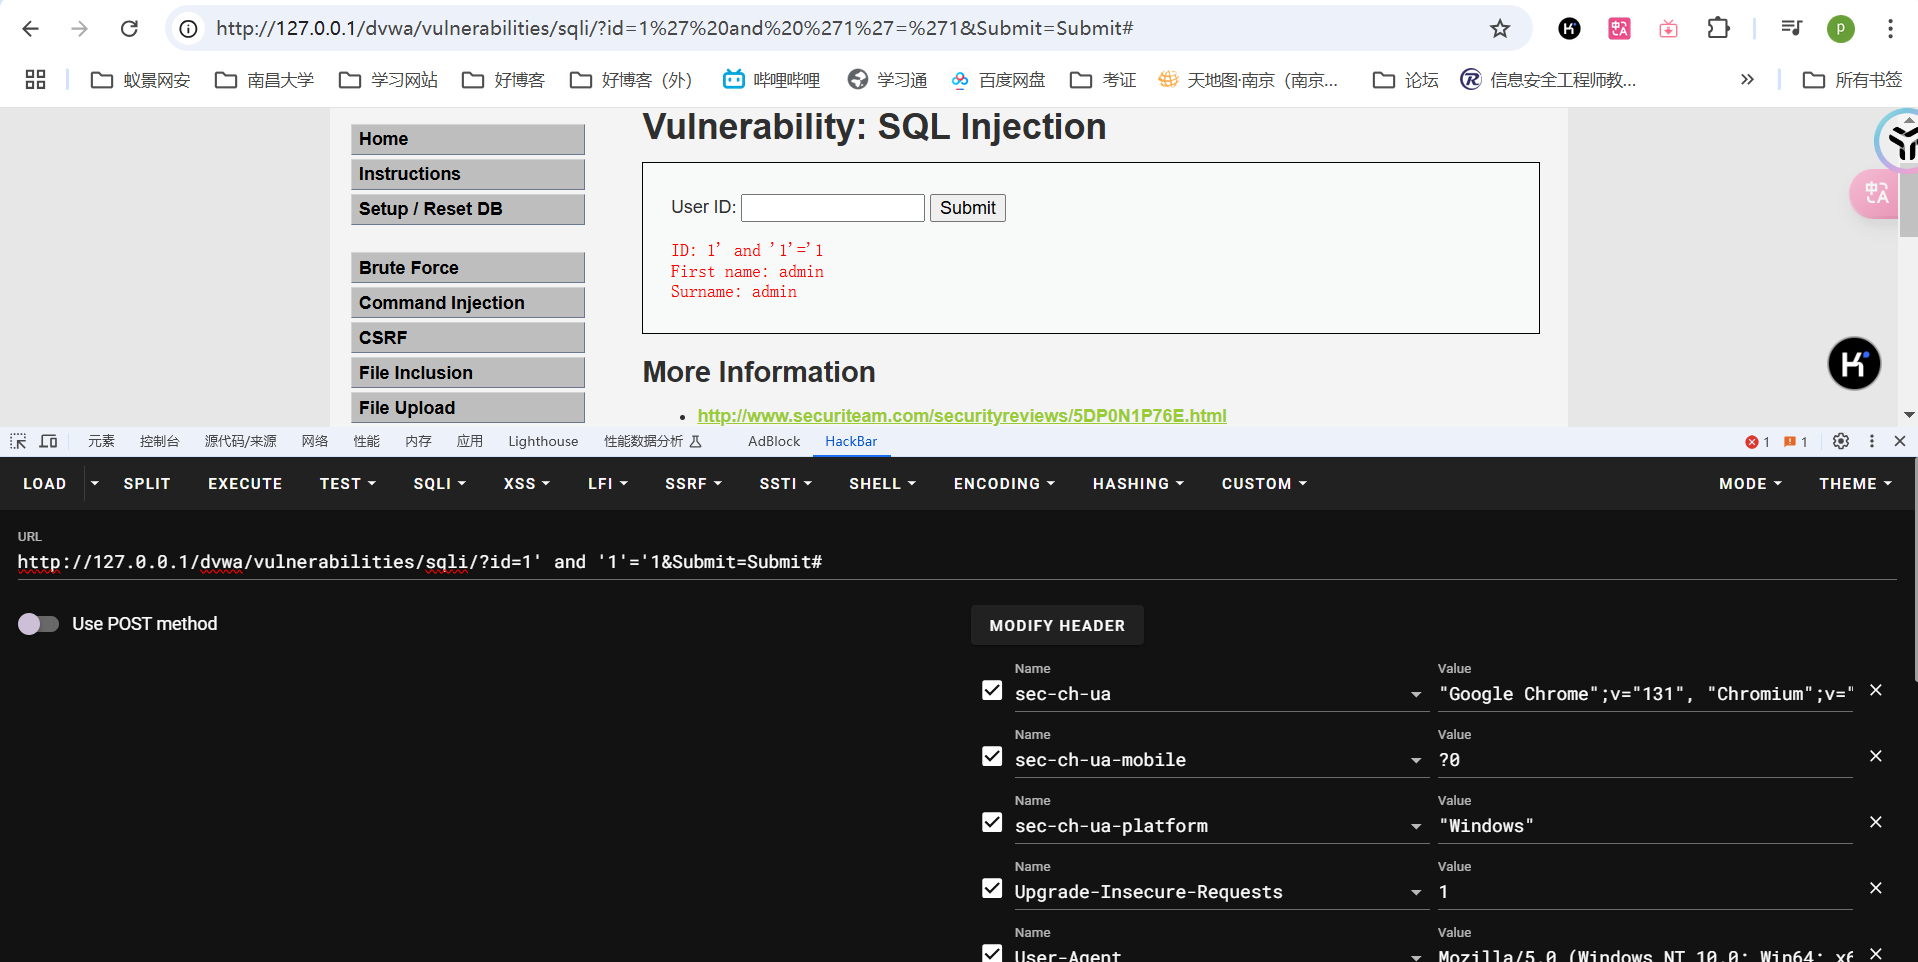
Task: Click the pink translate extension icon in toolbar
Action: (x=1619, y=29)
